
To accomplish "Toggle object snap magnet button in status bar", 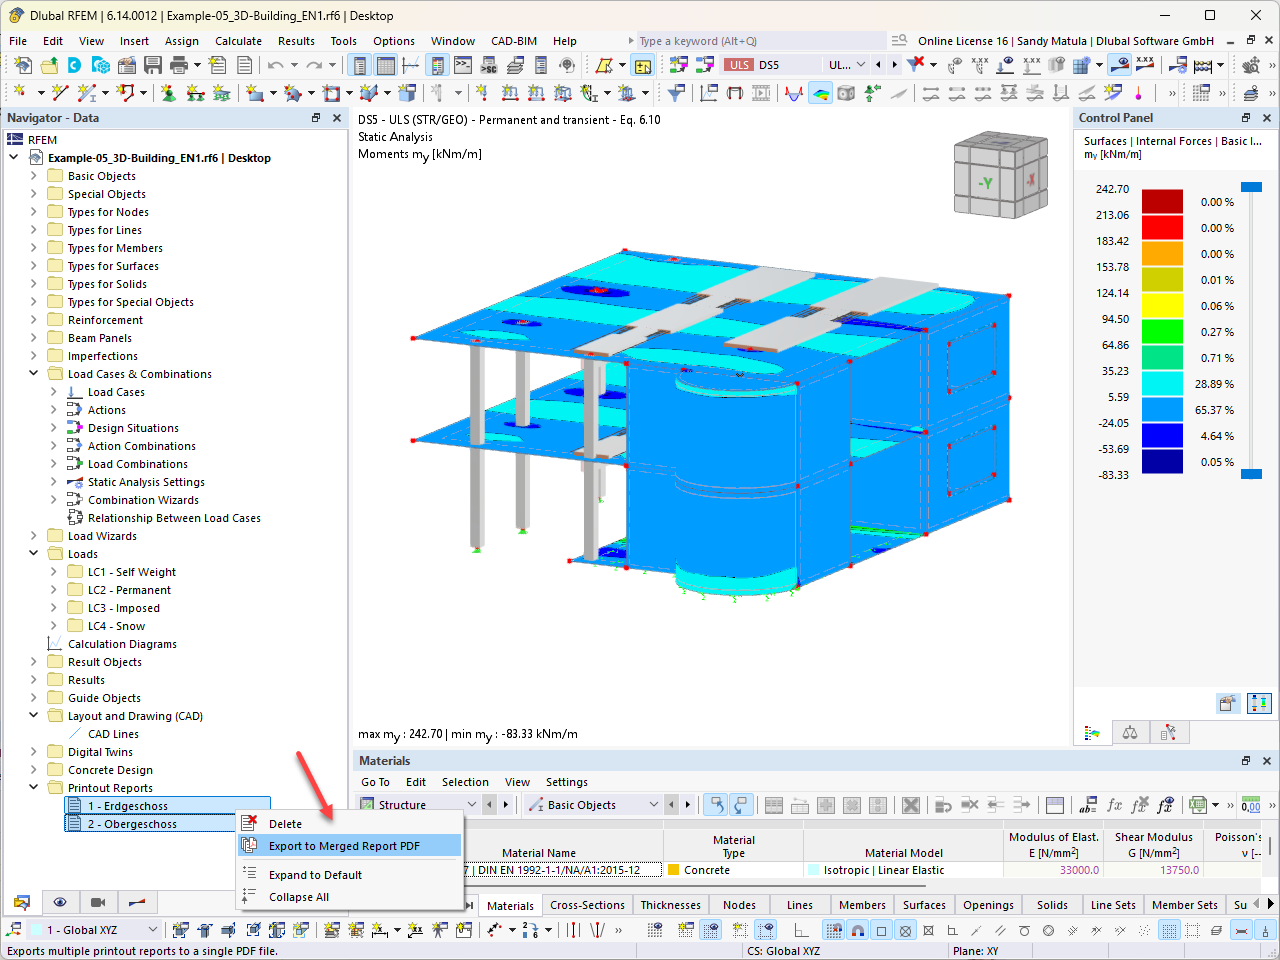I will pos(857,930).
